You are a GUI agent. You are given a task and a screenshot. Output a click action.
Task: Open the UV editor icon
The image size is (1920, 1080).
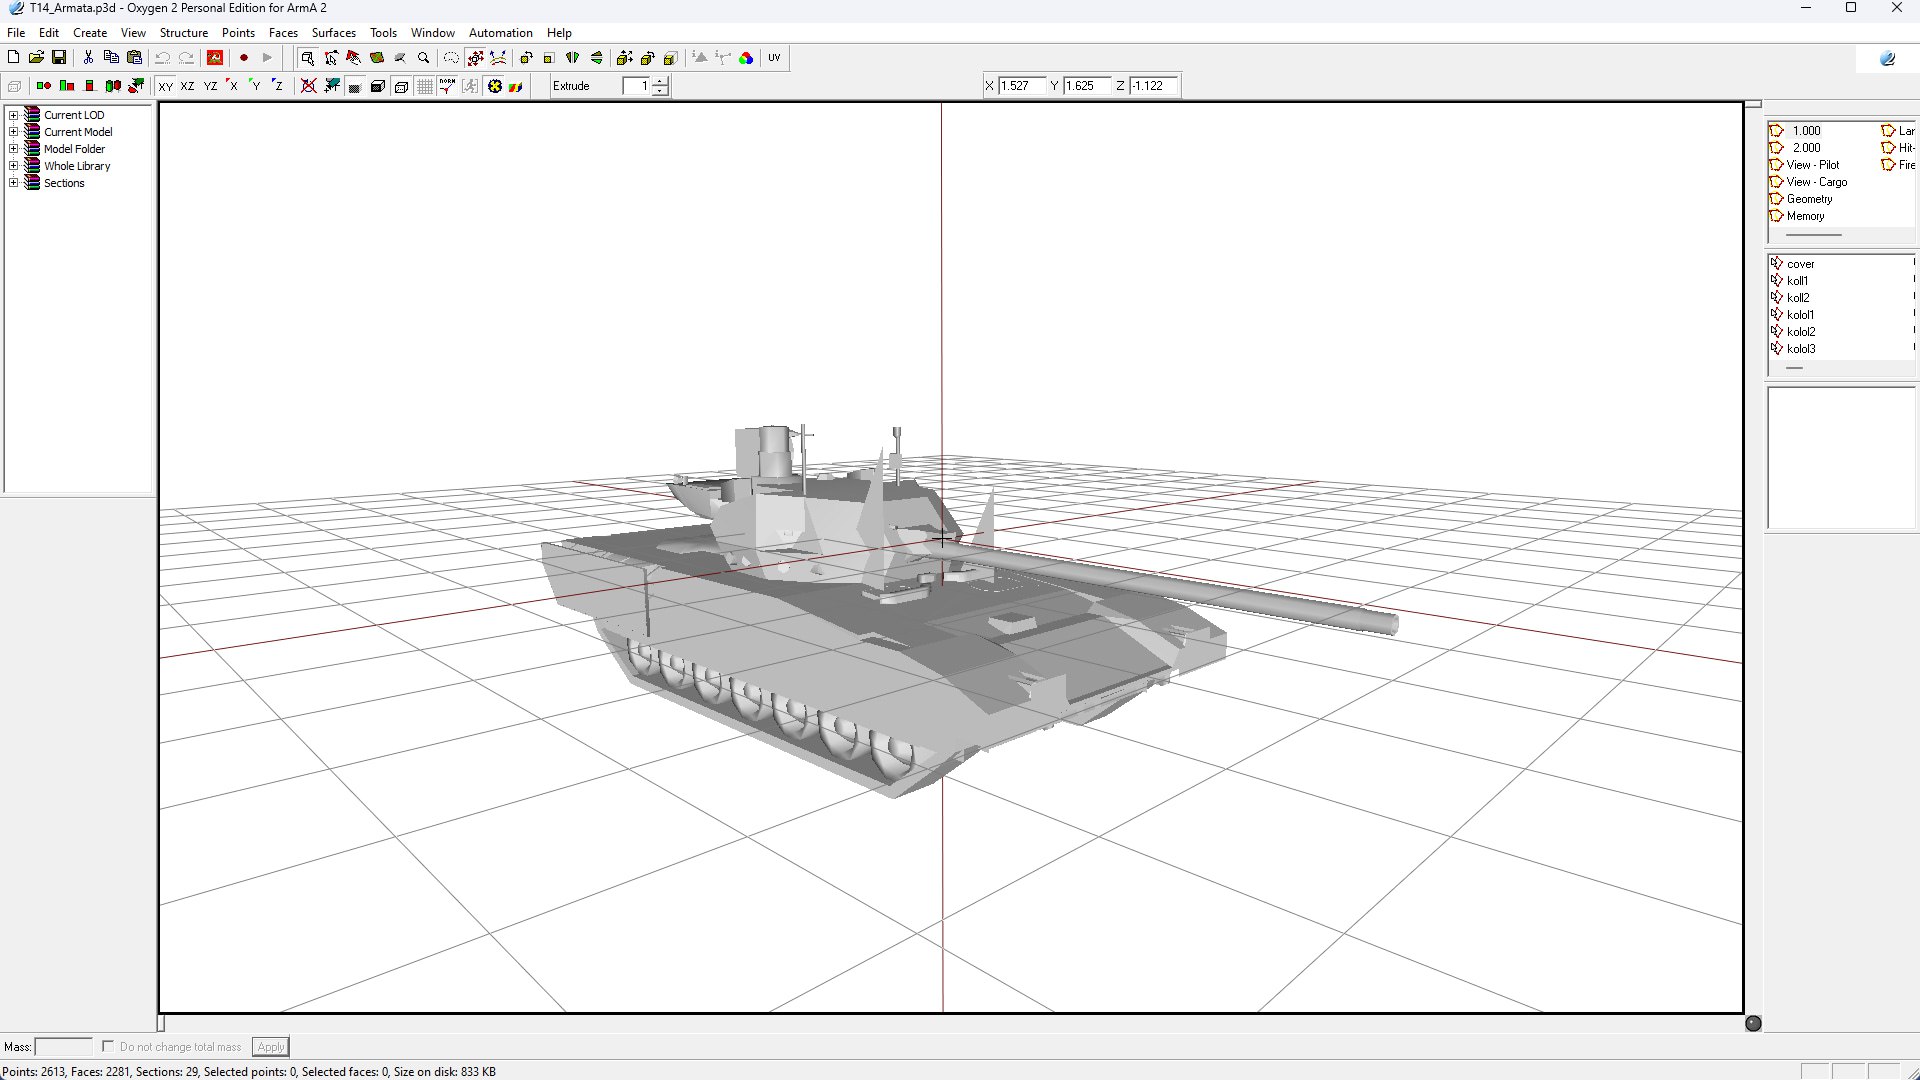774,58
